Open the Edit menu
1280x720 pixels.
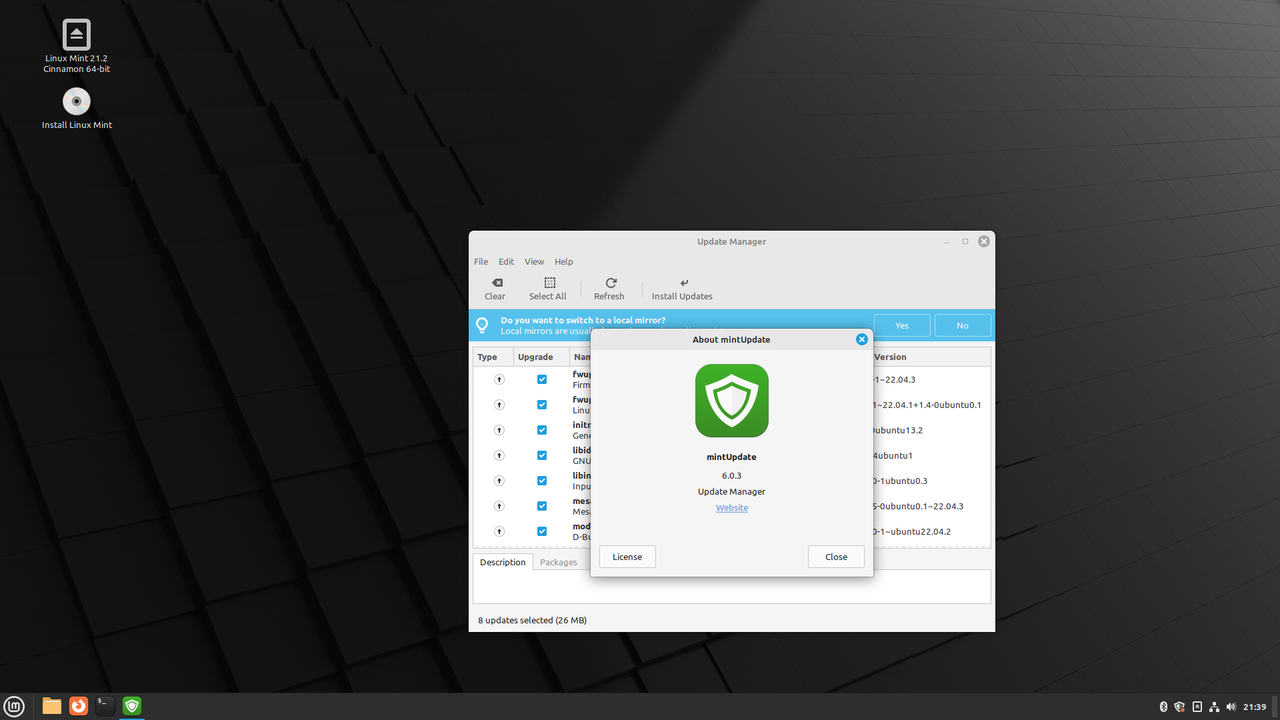pos(506,262)
